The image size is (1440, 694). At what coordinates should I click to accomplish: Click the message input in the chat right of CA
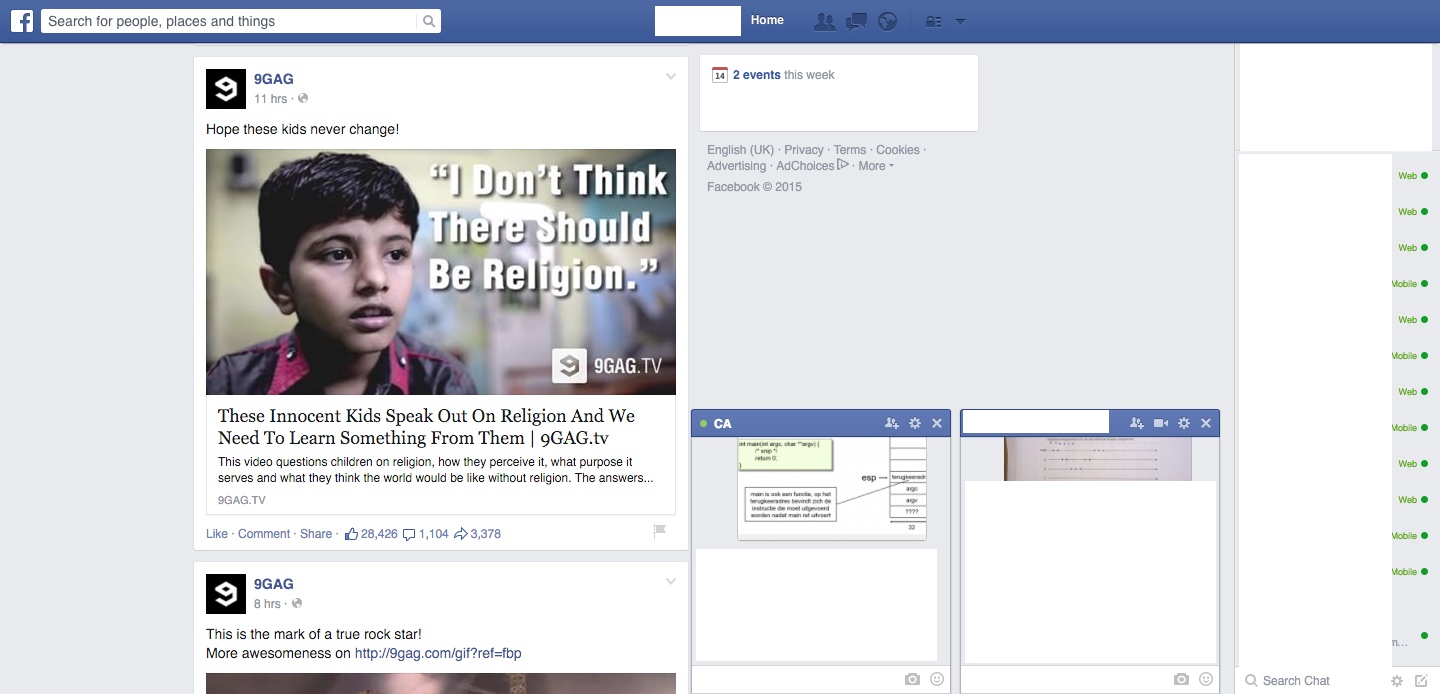pyautogui.click(x=1066, y=680)
